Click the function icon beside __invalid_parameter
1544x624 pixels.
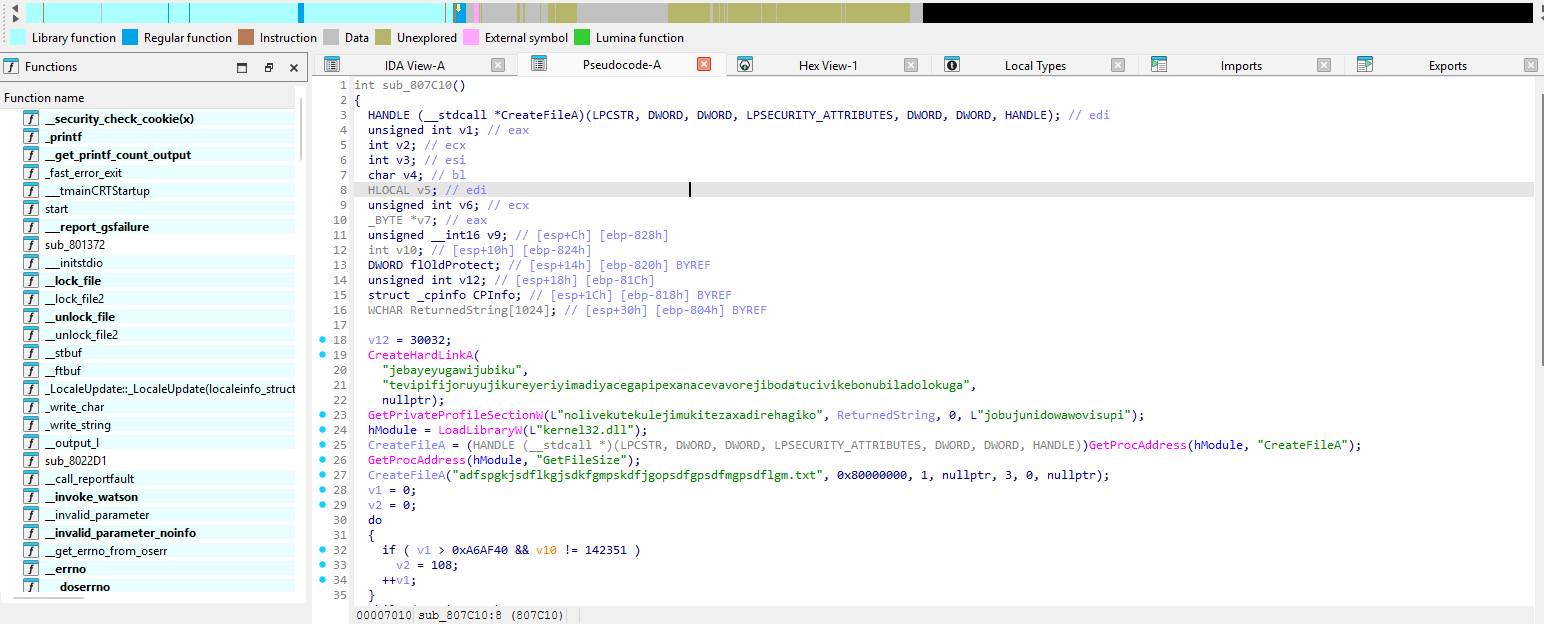pos(31,515)
